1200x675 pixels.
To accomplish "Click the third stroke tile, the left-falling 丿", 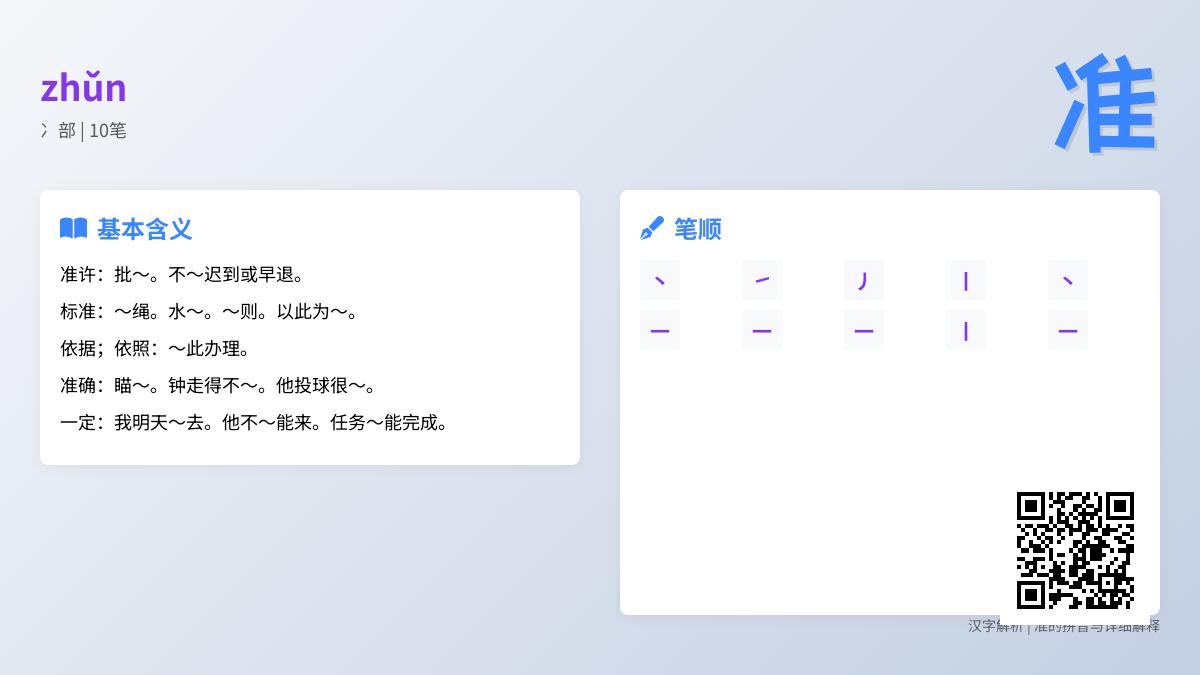I will coord(864,280).
